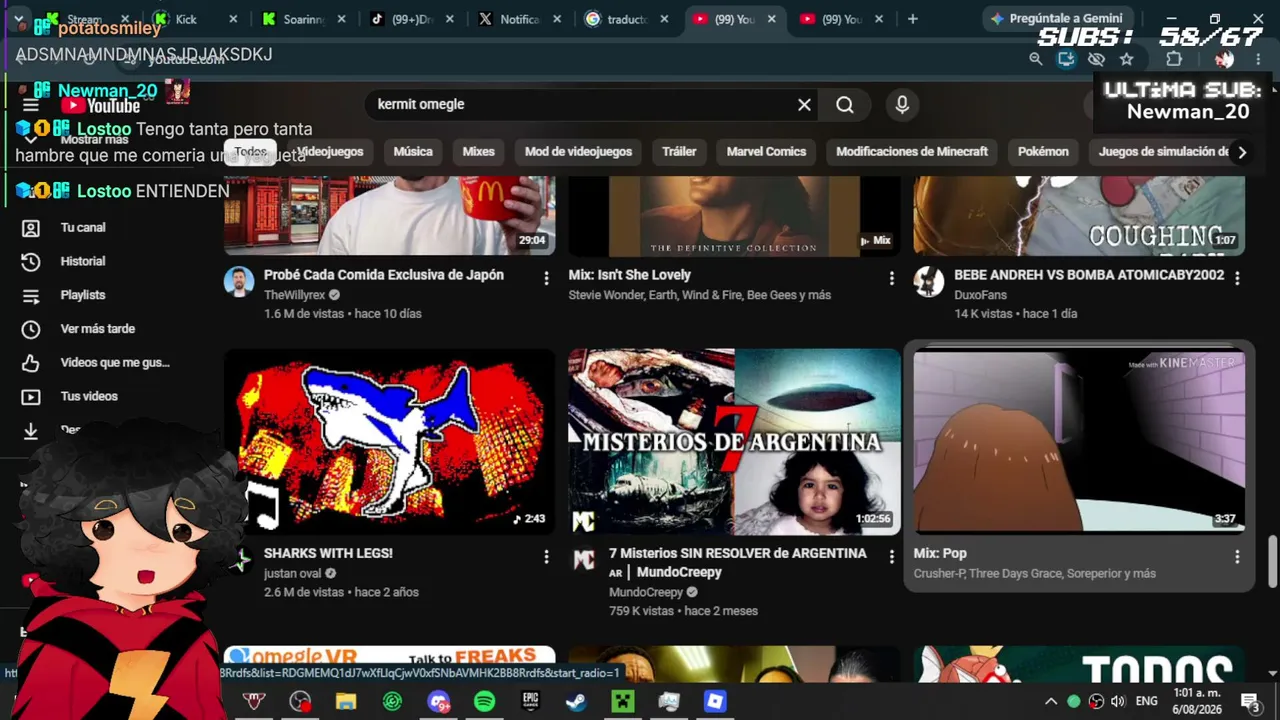This screenshot has height=720, width=1280.
Task: Open Steam from the taskbar
Action: coord(576,702)
